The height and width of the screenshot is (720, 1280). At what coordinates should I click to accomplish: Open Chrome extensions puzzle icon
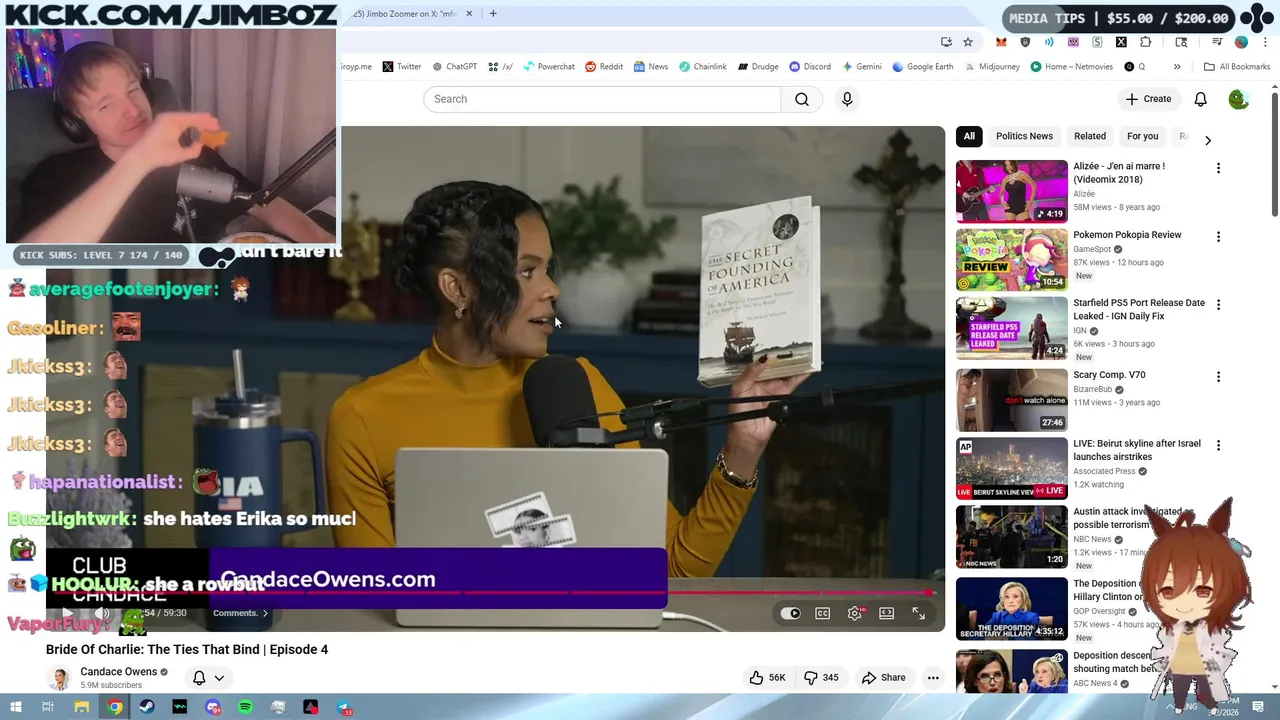pos(1145,42)
